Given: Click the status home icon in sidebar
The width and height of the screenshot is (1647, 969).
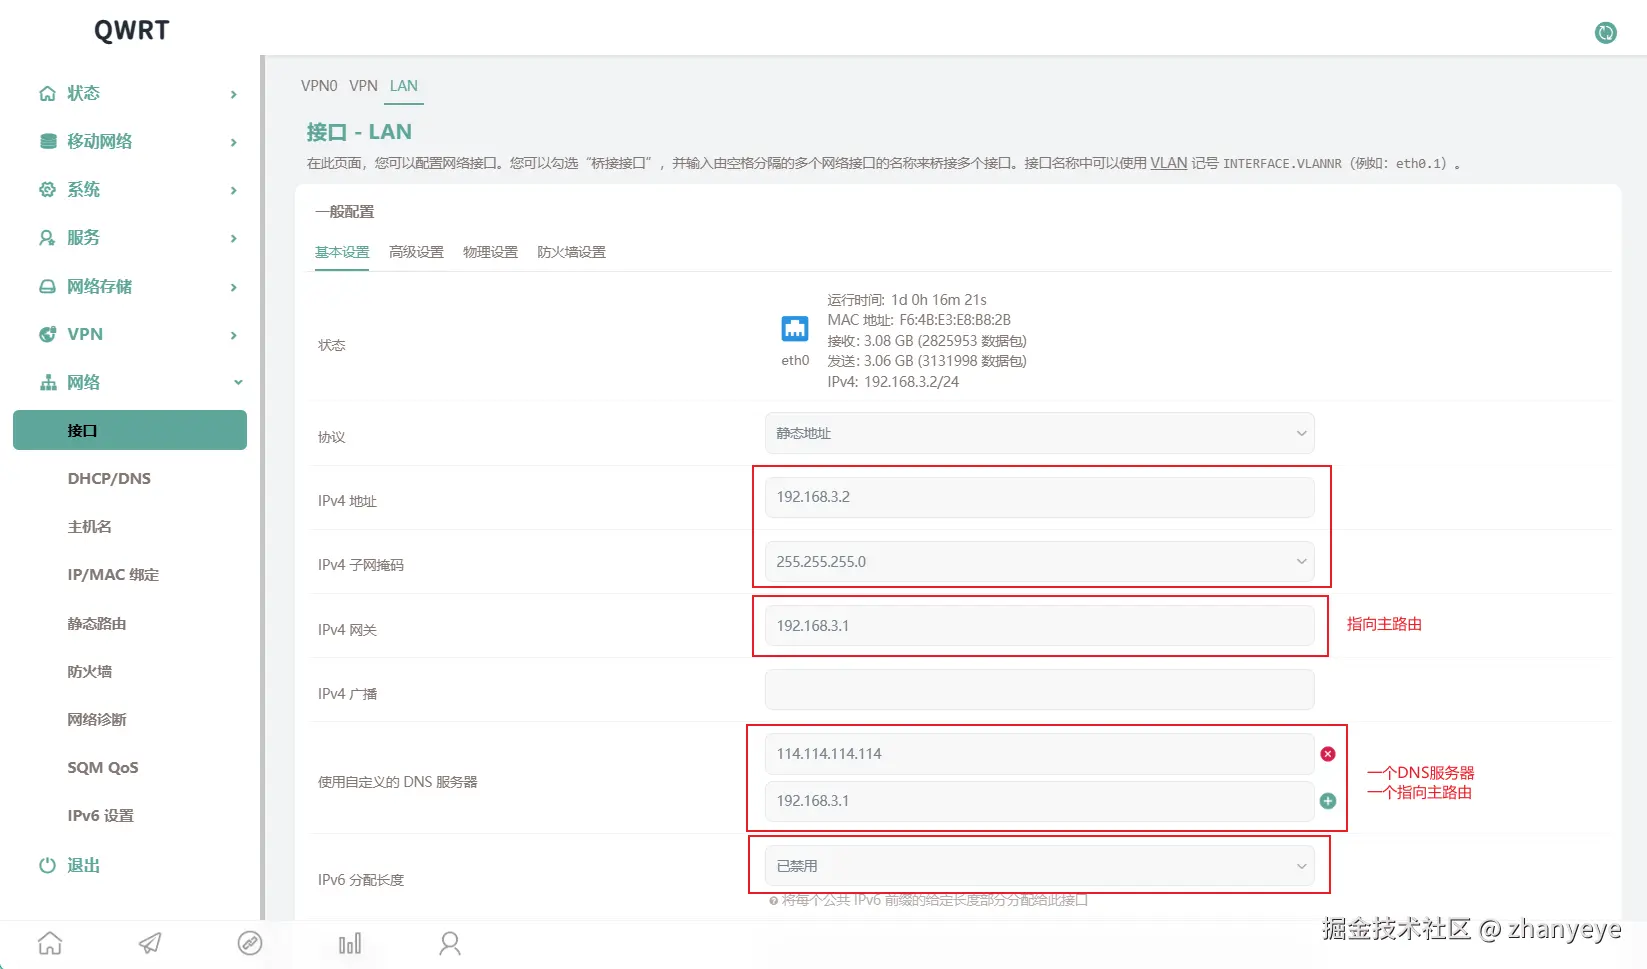Looking at the screenshot, I should coord(47,93).
